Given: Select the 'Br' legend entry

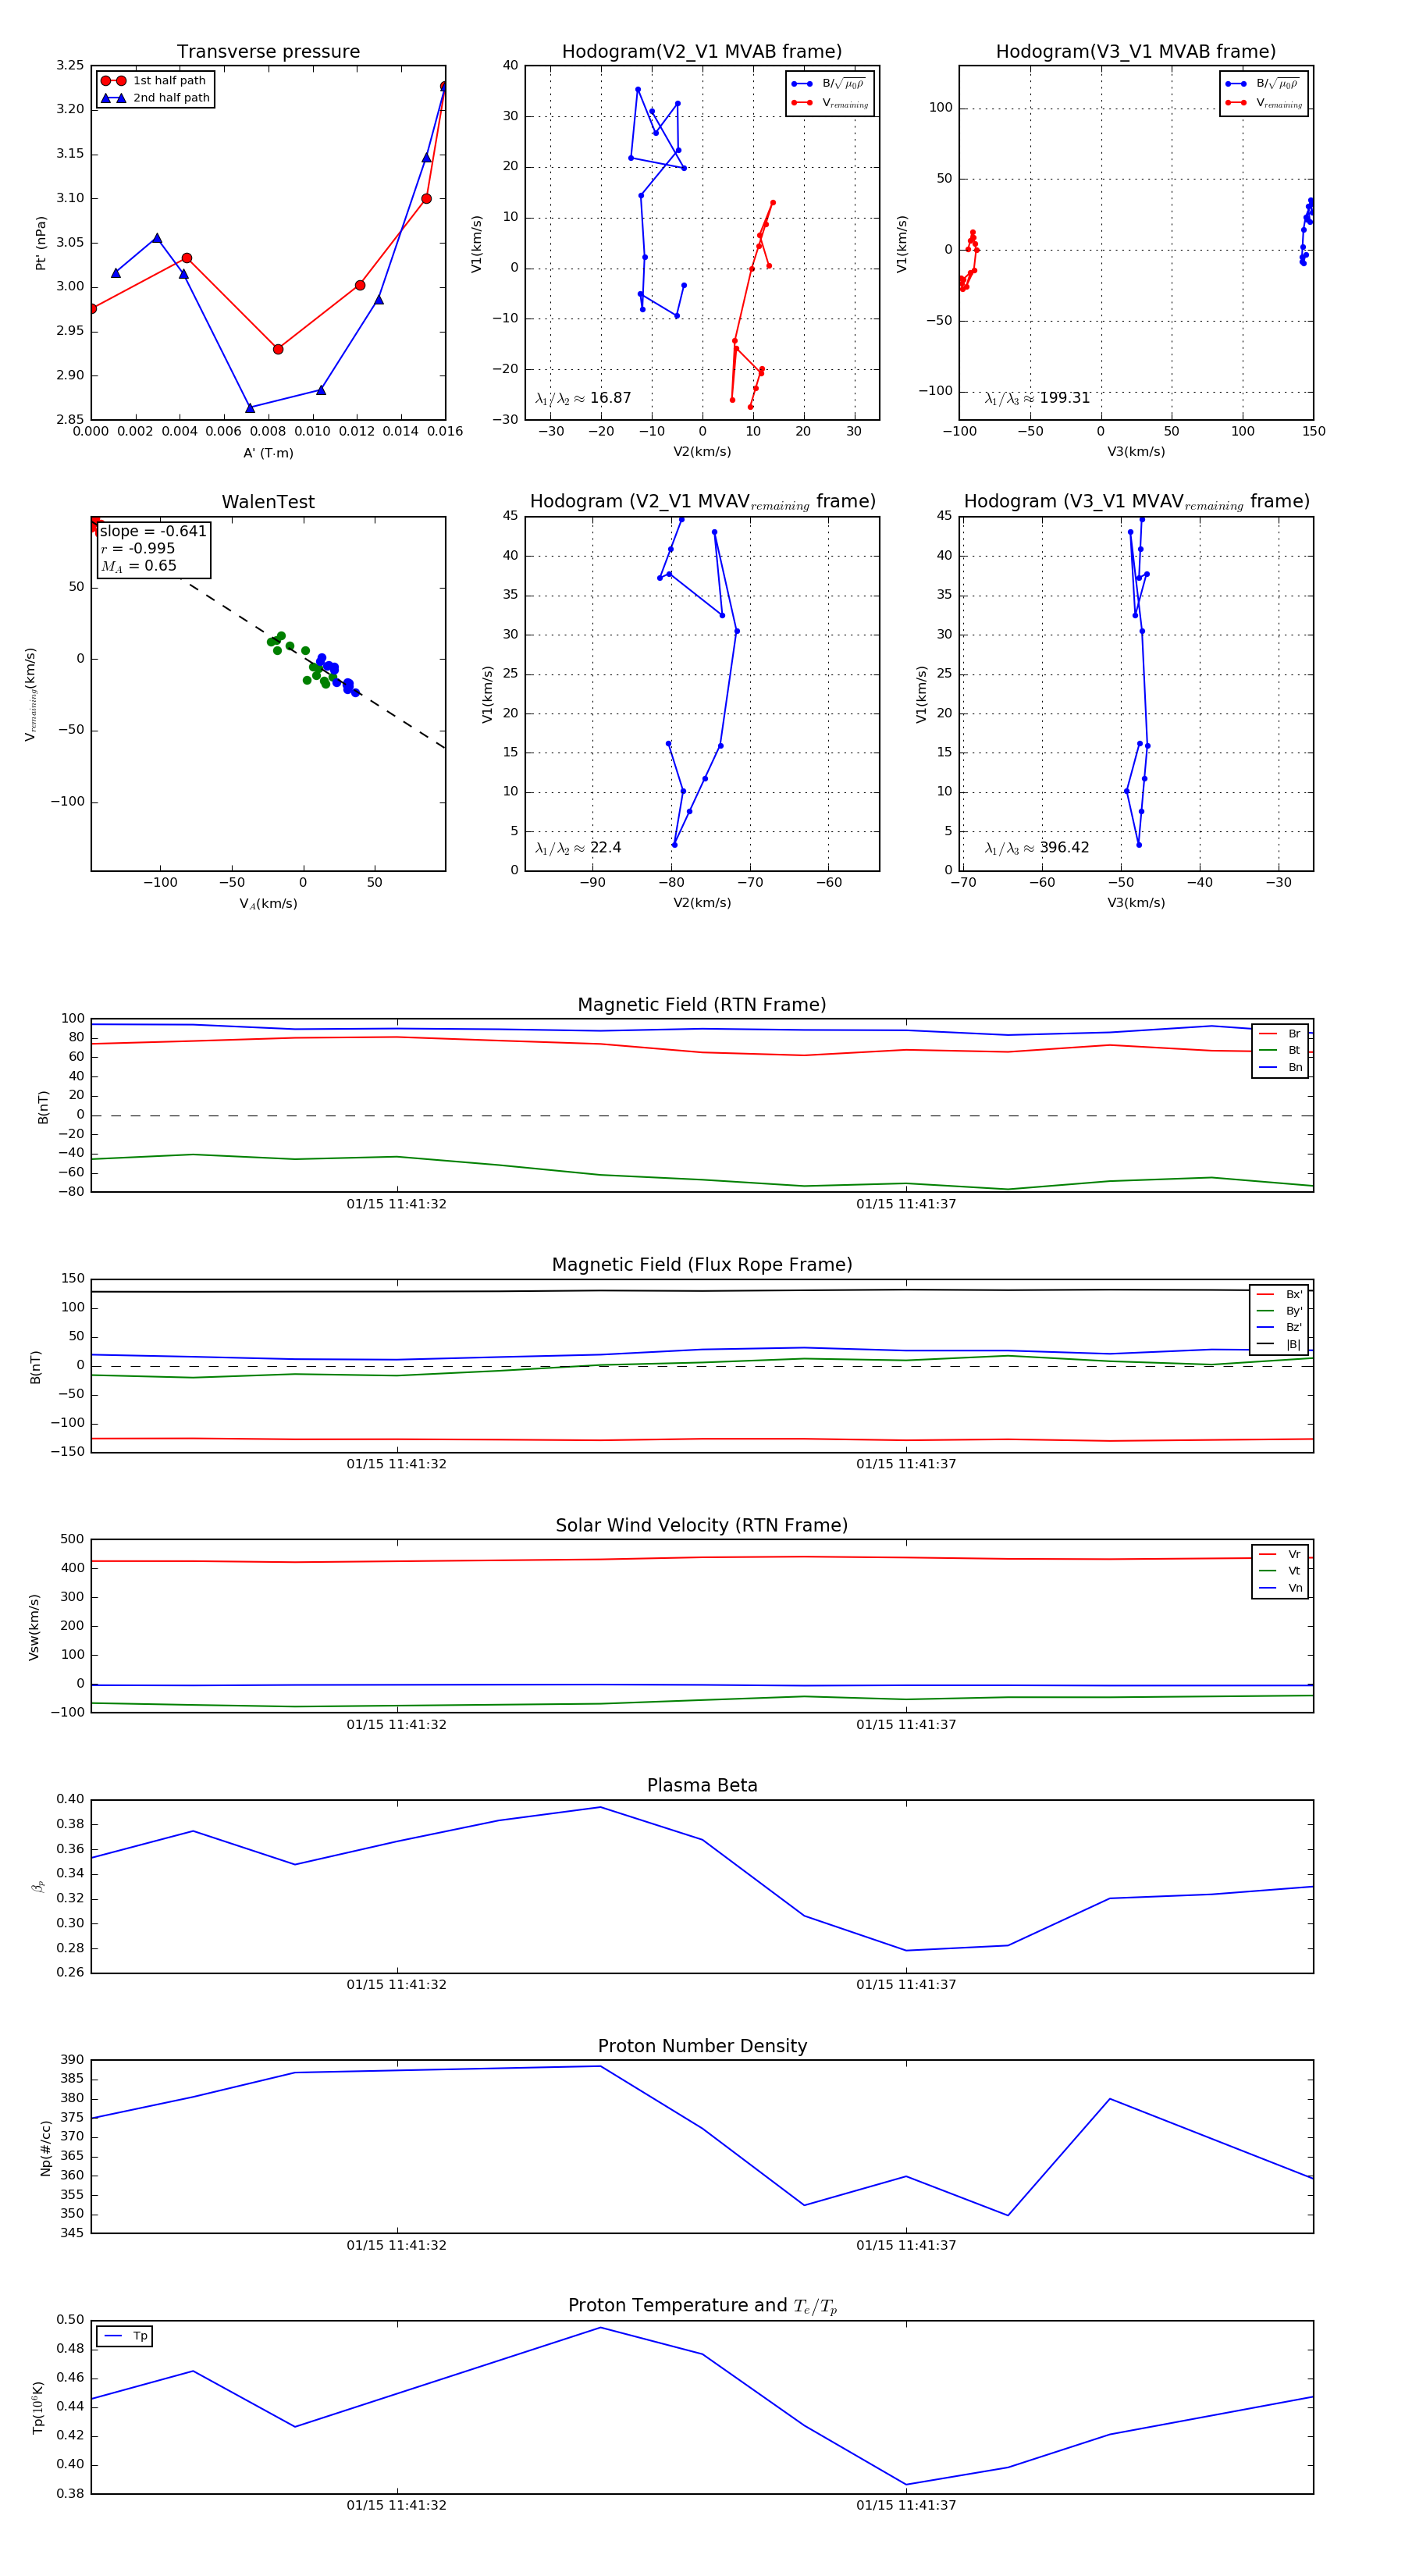Looking at the screenshot, I should tap(1280, 1034).
